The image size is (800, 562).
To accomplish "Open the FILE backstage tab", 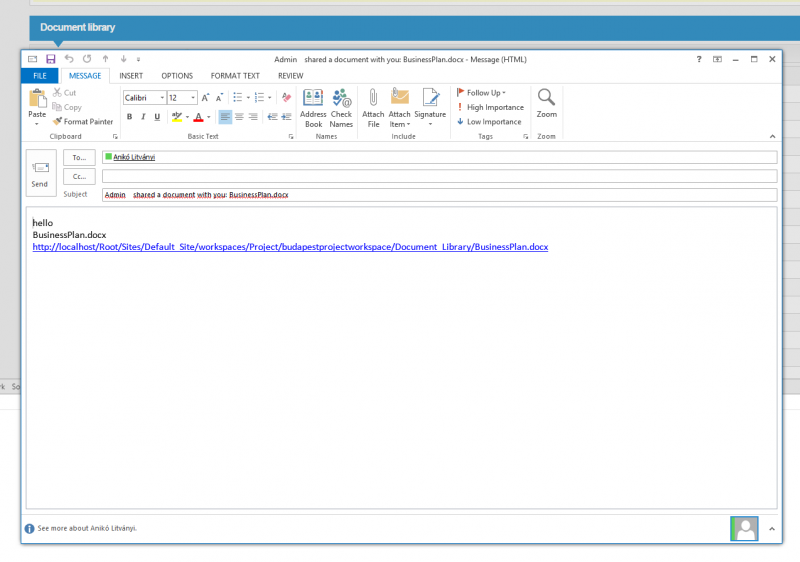I will coord(40,76).
